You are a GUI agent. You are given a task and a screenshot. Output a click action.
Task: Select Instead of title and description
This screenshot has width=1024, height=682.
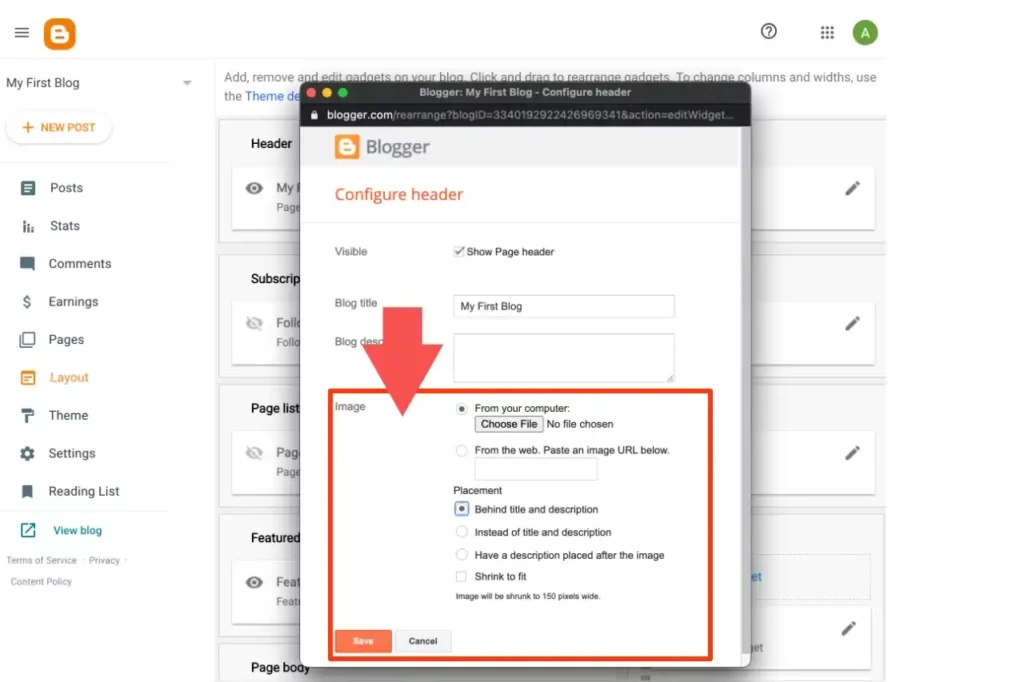[x=462, y=532]
